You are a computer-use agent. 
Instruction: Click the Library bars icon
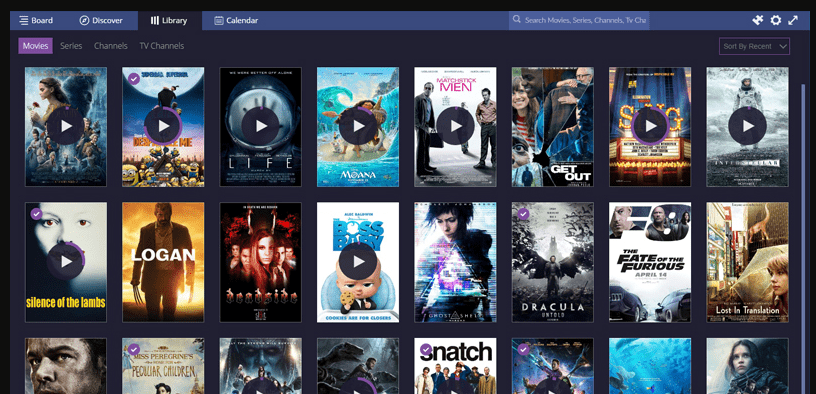click(155, 20)
